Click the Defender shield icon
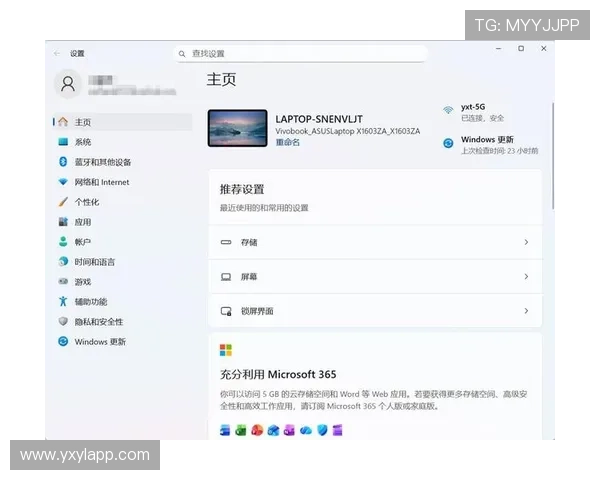The width and height of the screenshot is (600, 480). 322,430
